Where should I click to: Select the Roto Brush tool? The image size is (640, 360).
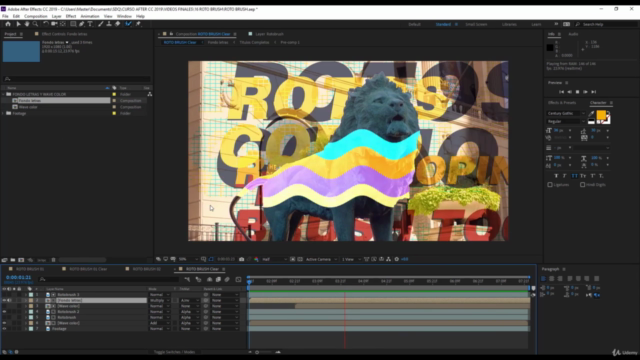coord(128,24)
